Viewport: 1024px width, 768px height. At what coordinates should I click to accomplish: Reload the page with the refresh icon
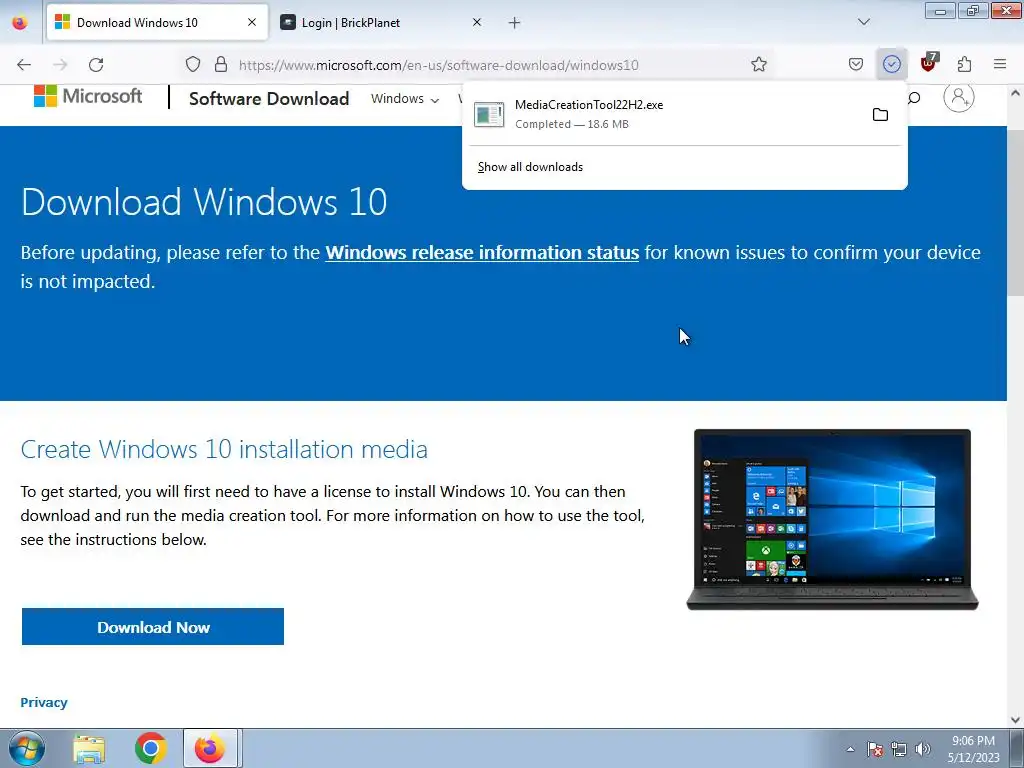tap(96, 65)
